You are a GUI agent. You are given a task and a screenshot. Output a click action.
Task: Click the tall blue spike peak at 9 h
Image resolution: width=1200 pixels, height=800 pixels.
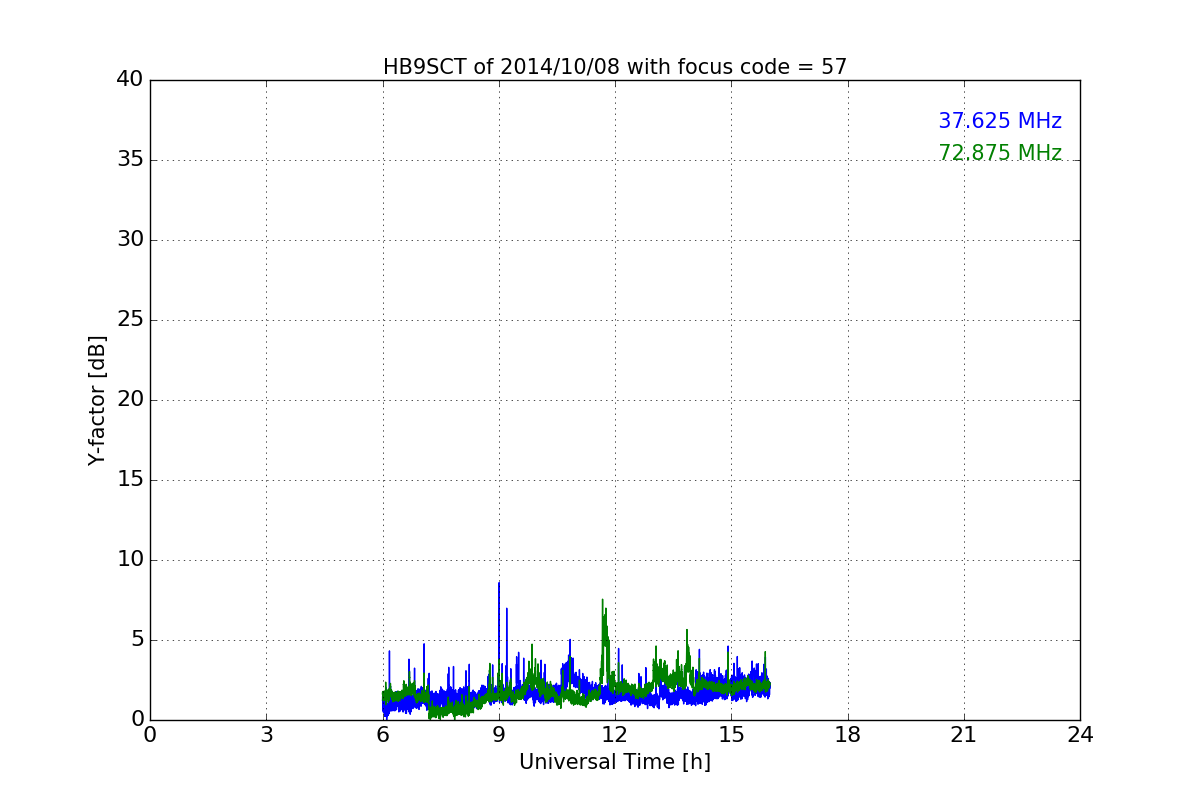click(x=499, y=584)
